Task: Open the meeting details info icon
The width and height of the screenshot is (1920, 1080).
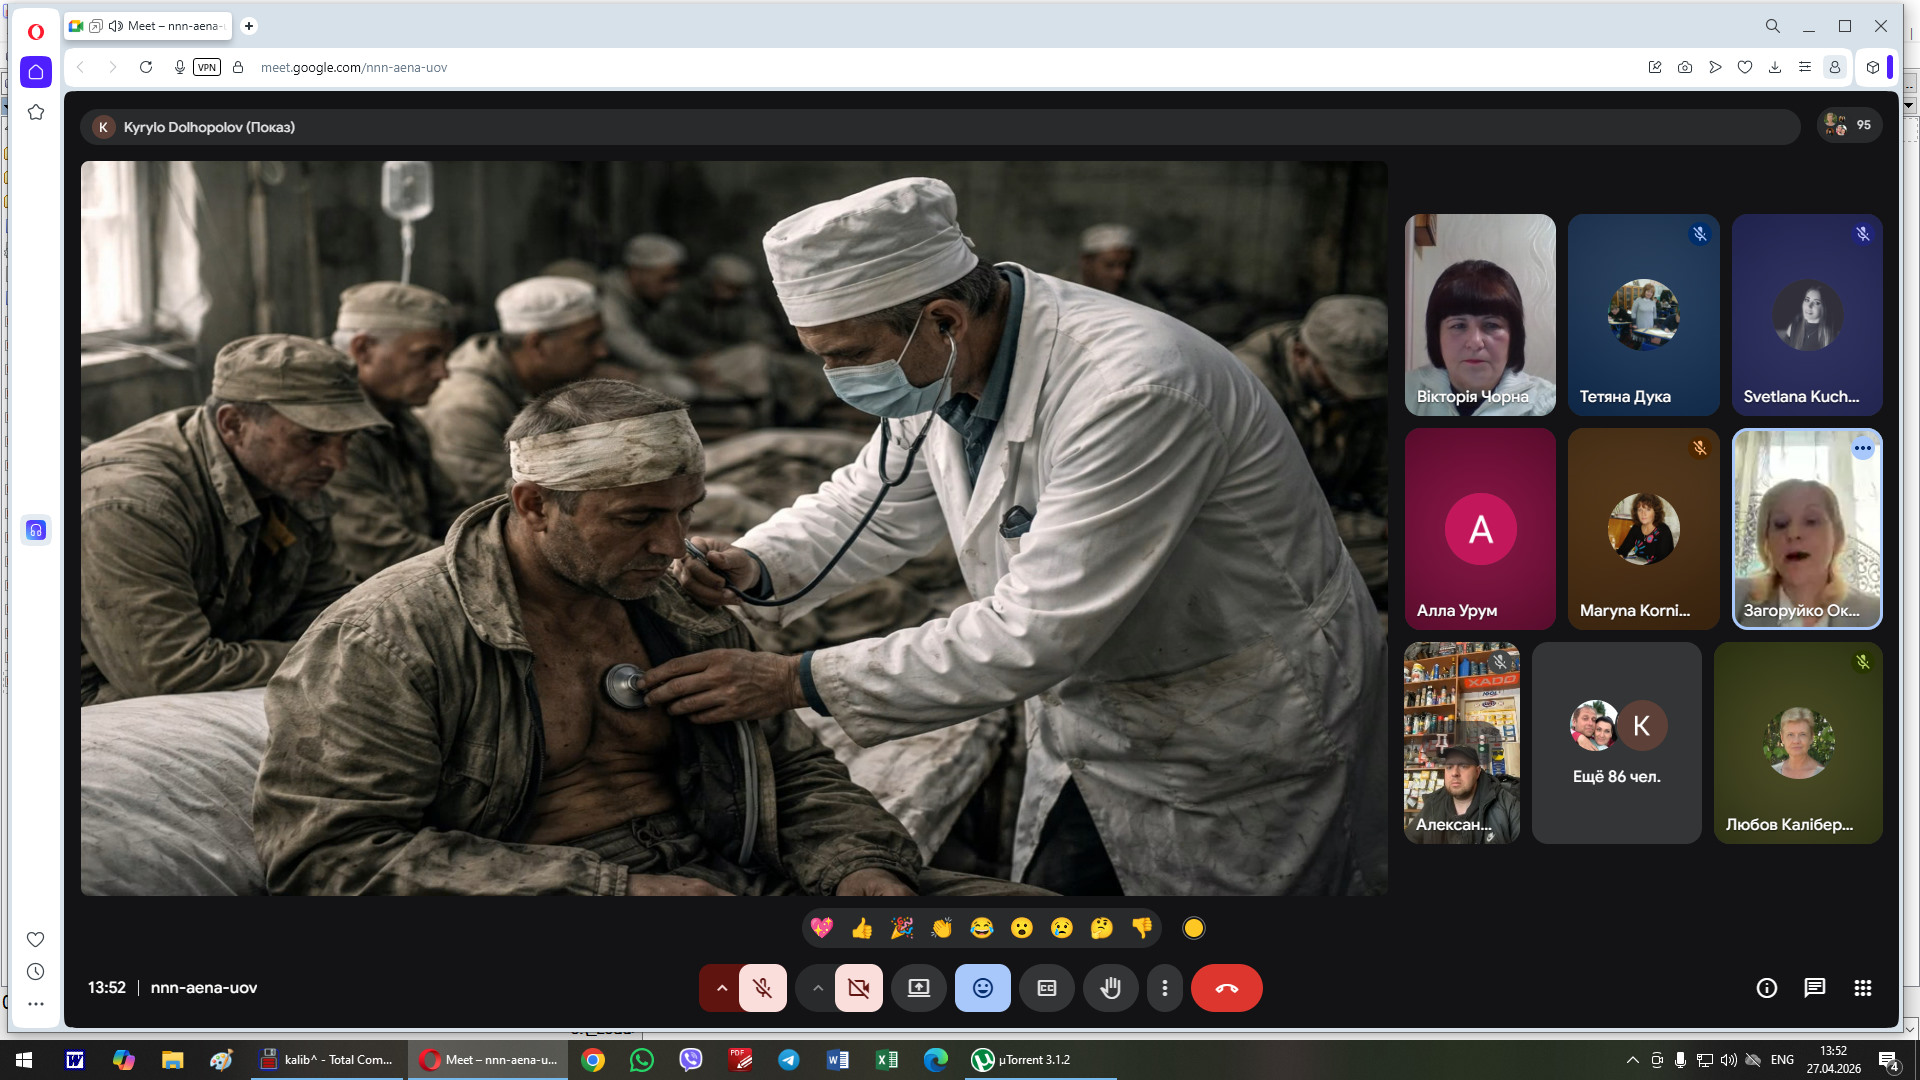Action: (1766, 988)
